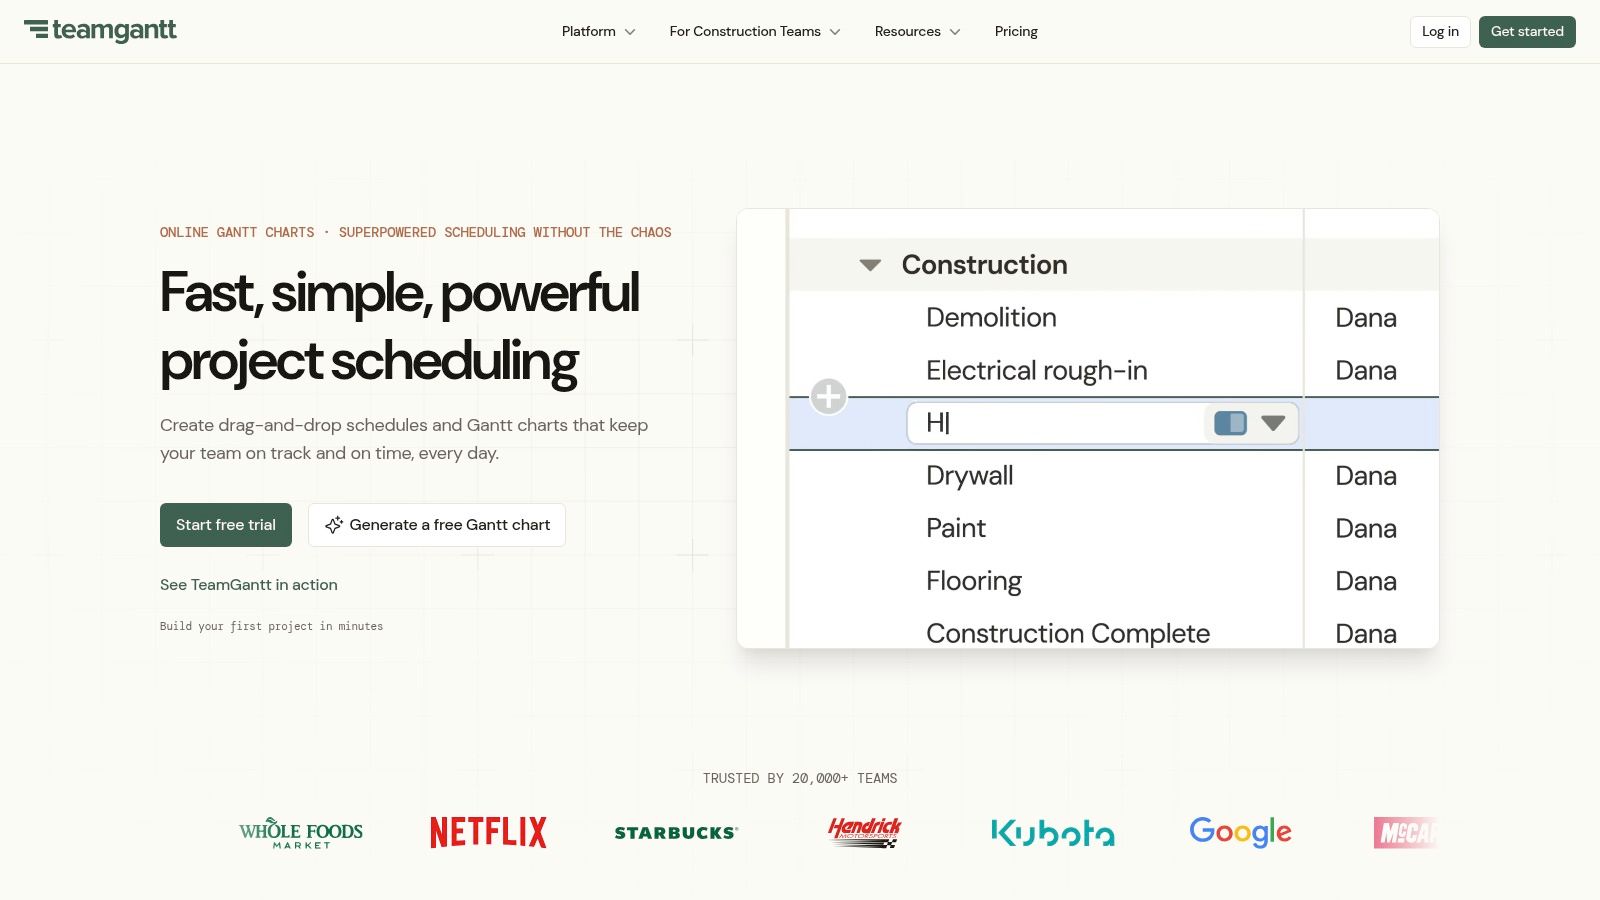
Task: Click the Netflix logo
Action: coord(488,832)
